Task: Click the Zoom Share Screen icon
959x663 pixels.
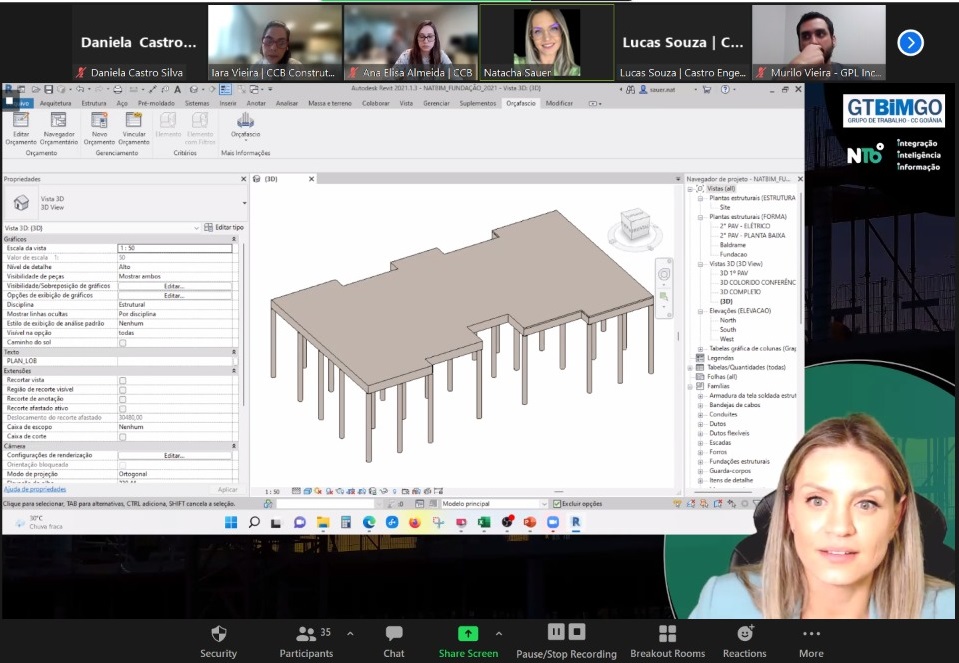Action: click(468, 633)
